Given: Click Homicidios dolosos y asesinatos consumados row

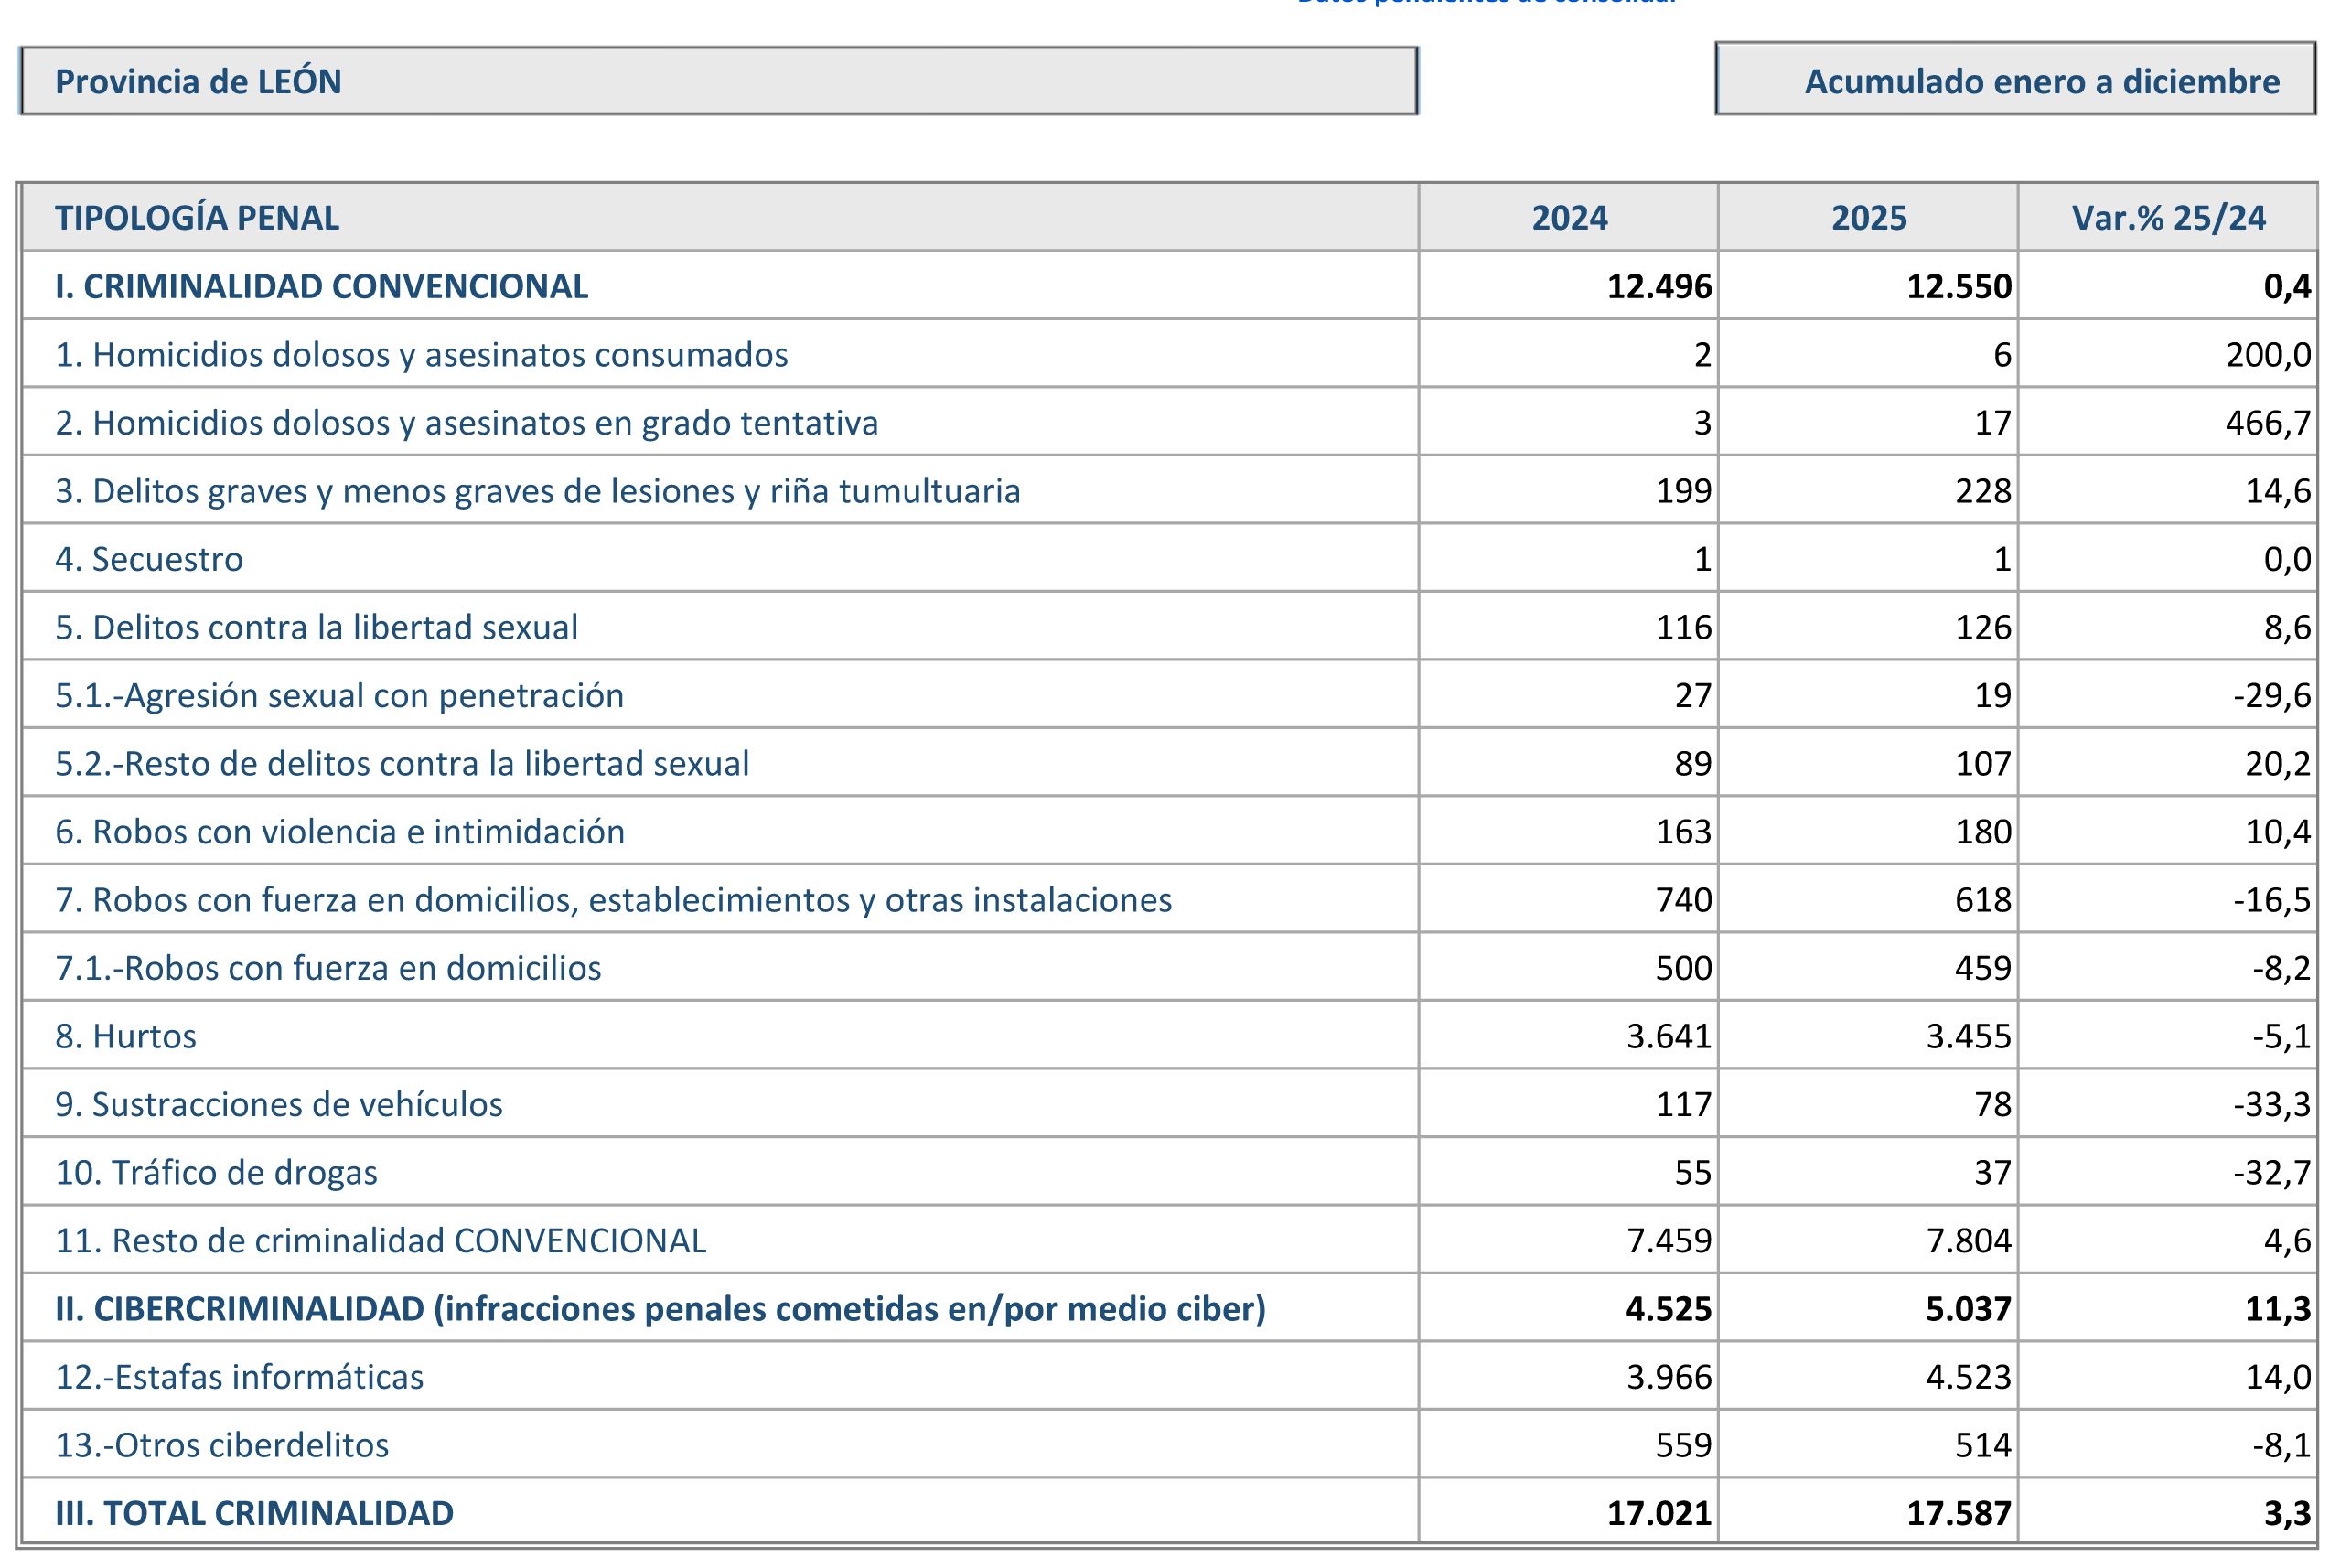Looking at the screenshot, I should pos(421,355).
